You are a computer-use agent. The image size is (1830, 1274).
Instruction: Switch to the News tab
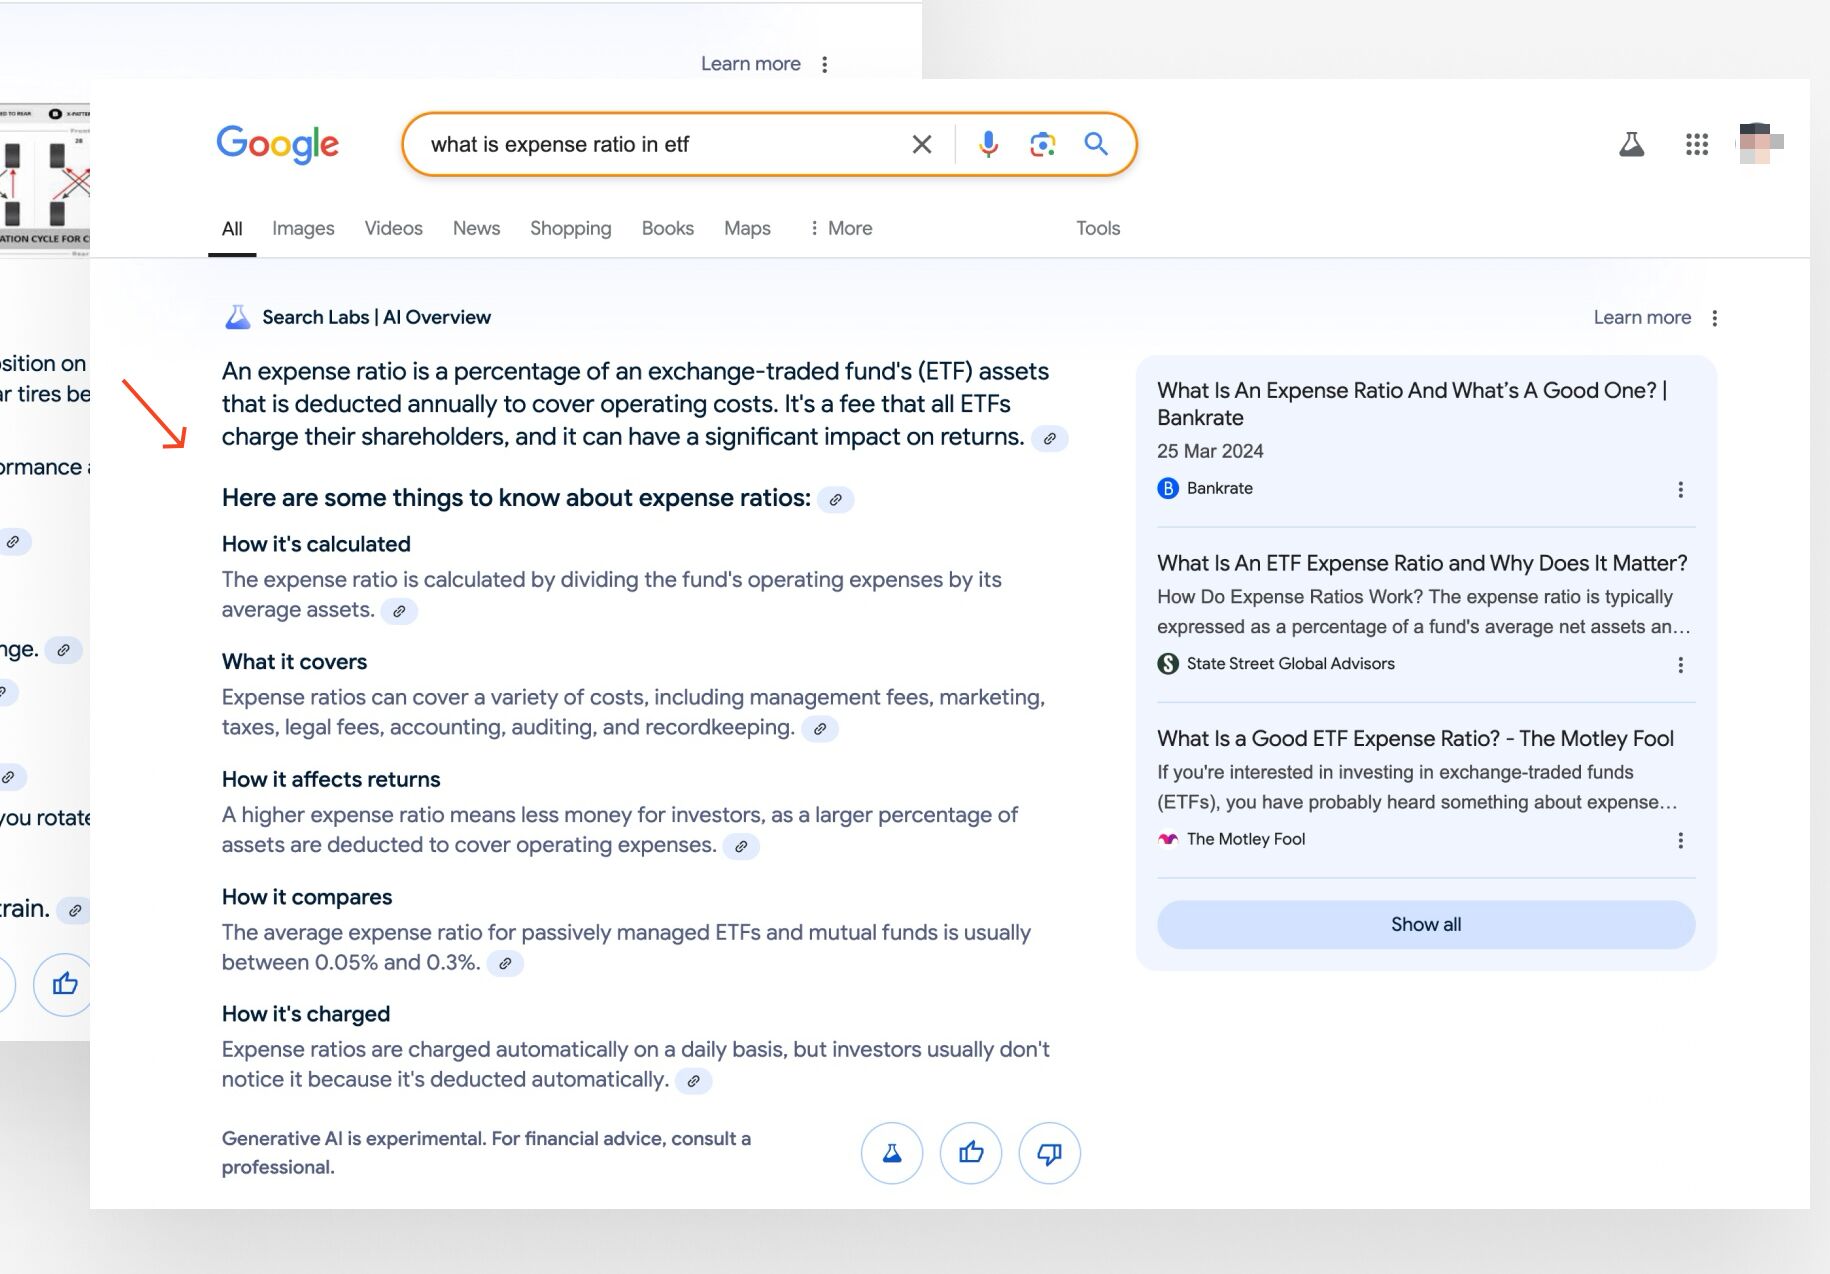tap(475, 228)
